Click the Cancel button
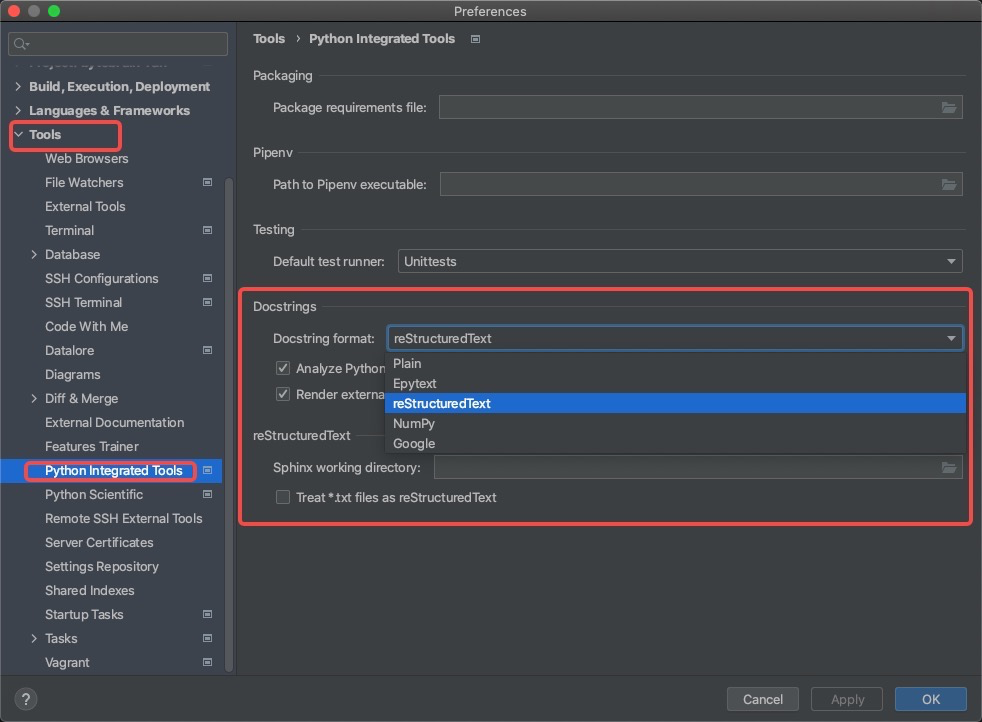982x722 pixels. click(762, 699)
